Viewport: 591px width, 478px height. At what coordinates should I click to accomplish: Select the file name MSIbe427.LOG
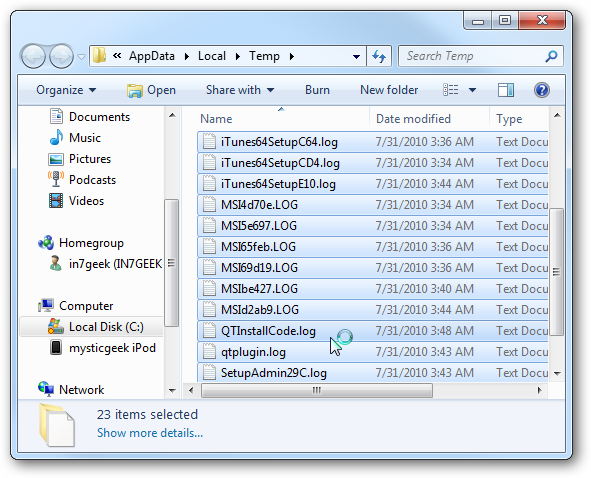(259, 289)
